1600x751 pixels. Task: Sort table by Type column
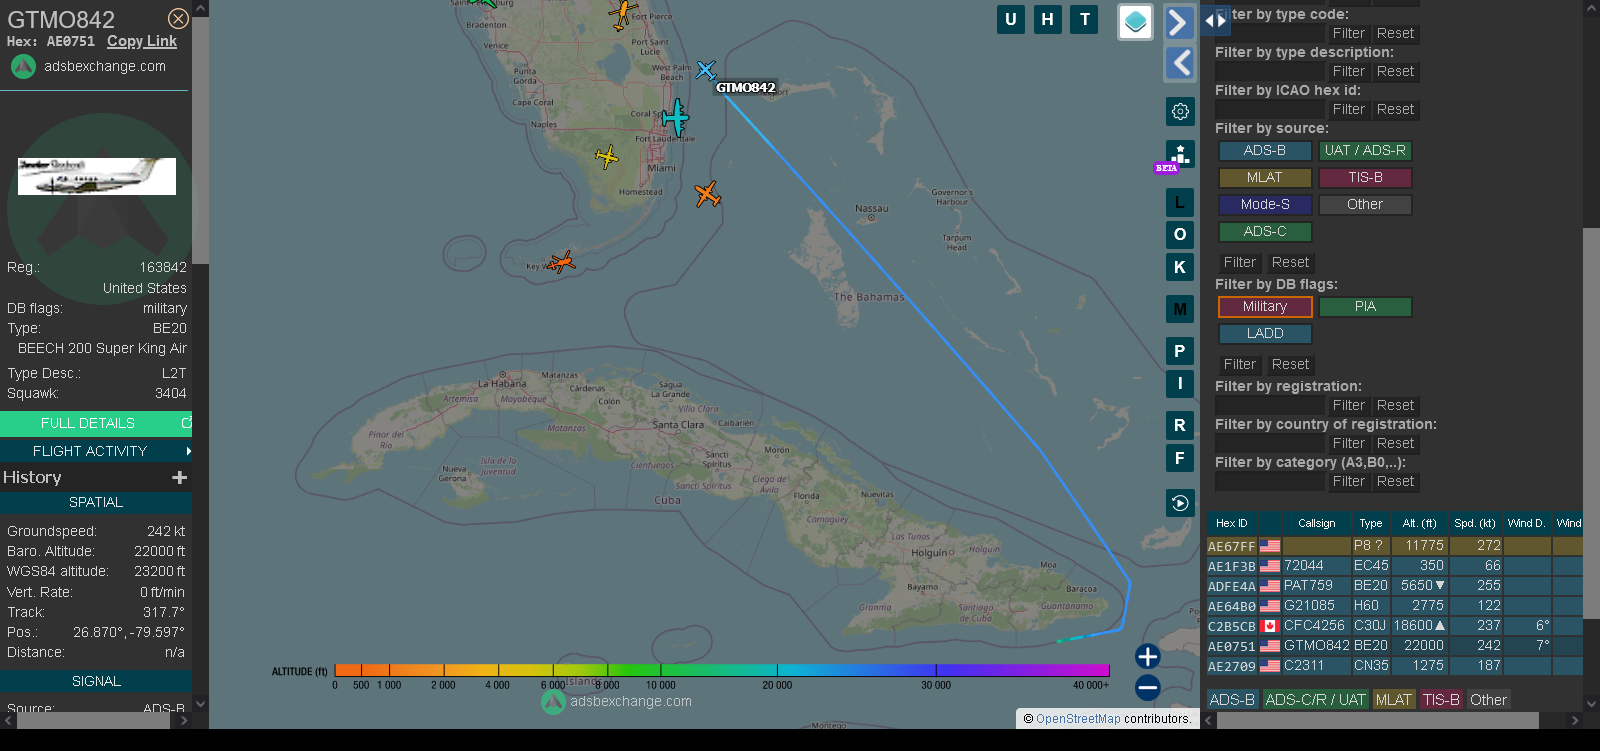[x=1370, y=523]
